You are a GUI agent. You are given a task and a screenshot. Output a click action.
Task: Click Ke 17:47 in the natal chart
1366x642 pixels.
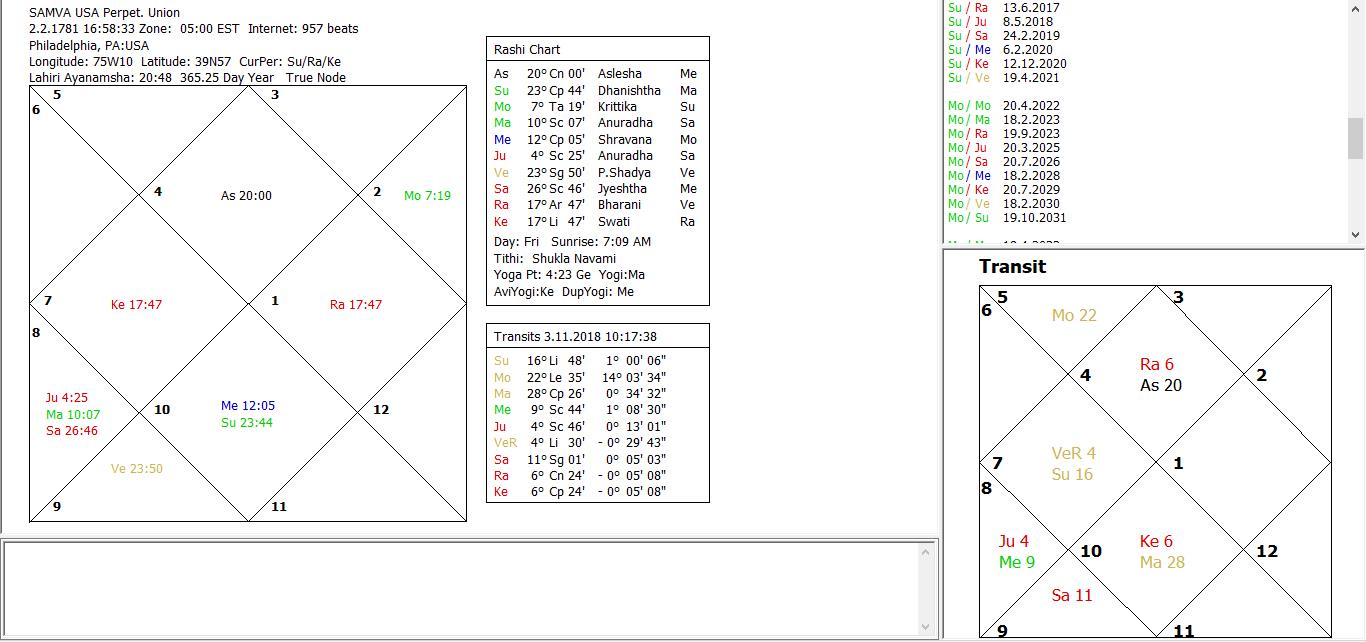coord(136,305)
